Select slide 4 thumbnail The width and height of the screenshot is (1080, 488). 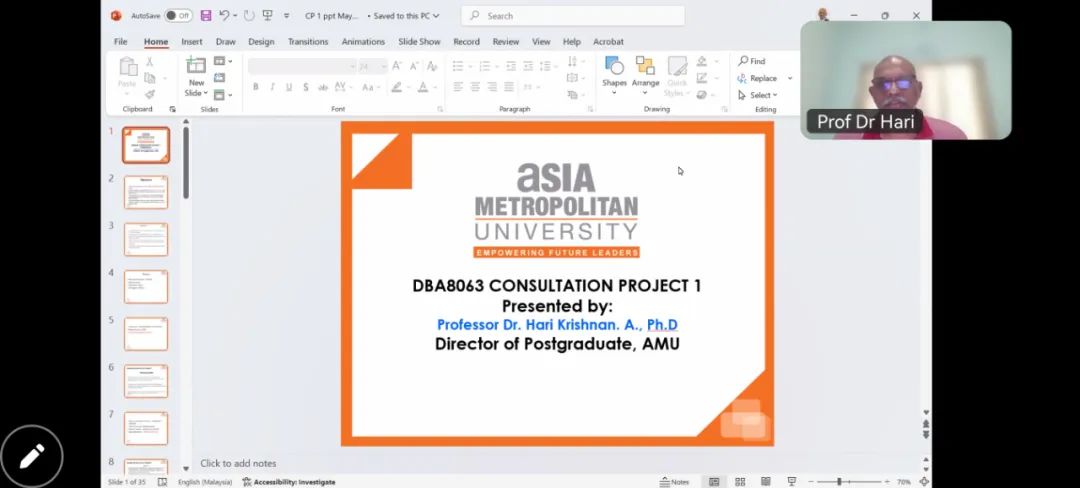(x=146, y=287)
